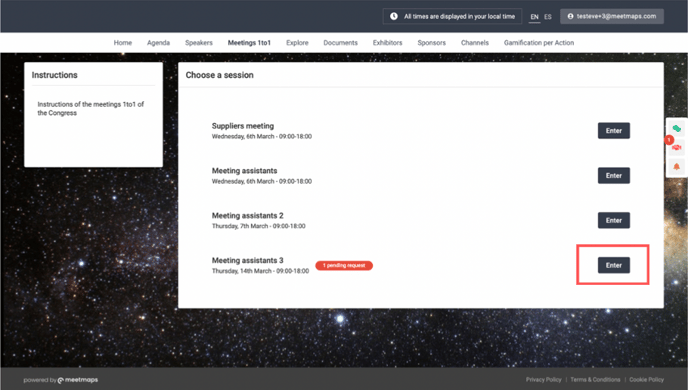Open the orange notification bell

[677, 166]
